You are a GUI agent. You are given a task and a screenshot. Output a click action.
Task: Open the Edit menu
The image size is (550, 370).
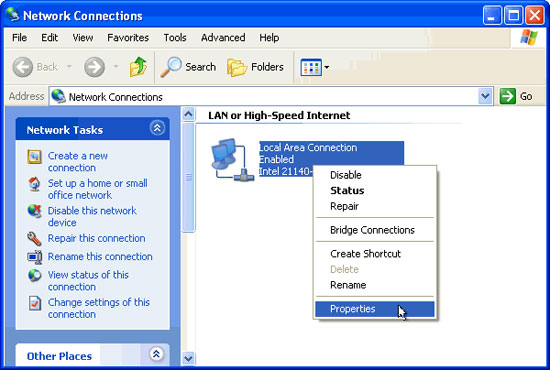49,38
